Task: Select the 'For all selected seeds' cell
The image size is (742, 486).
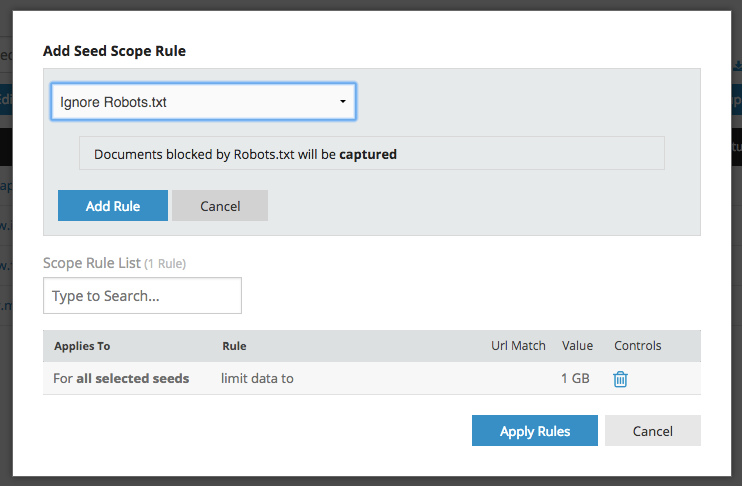Action: [x=121, y=379]
